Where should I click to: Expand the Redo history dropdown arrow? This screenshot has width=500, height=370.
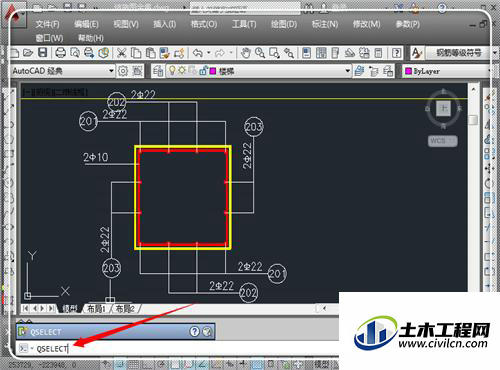tap(231, 53)
